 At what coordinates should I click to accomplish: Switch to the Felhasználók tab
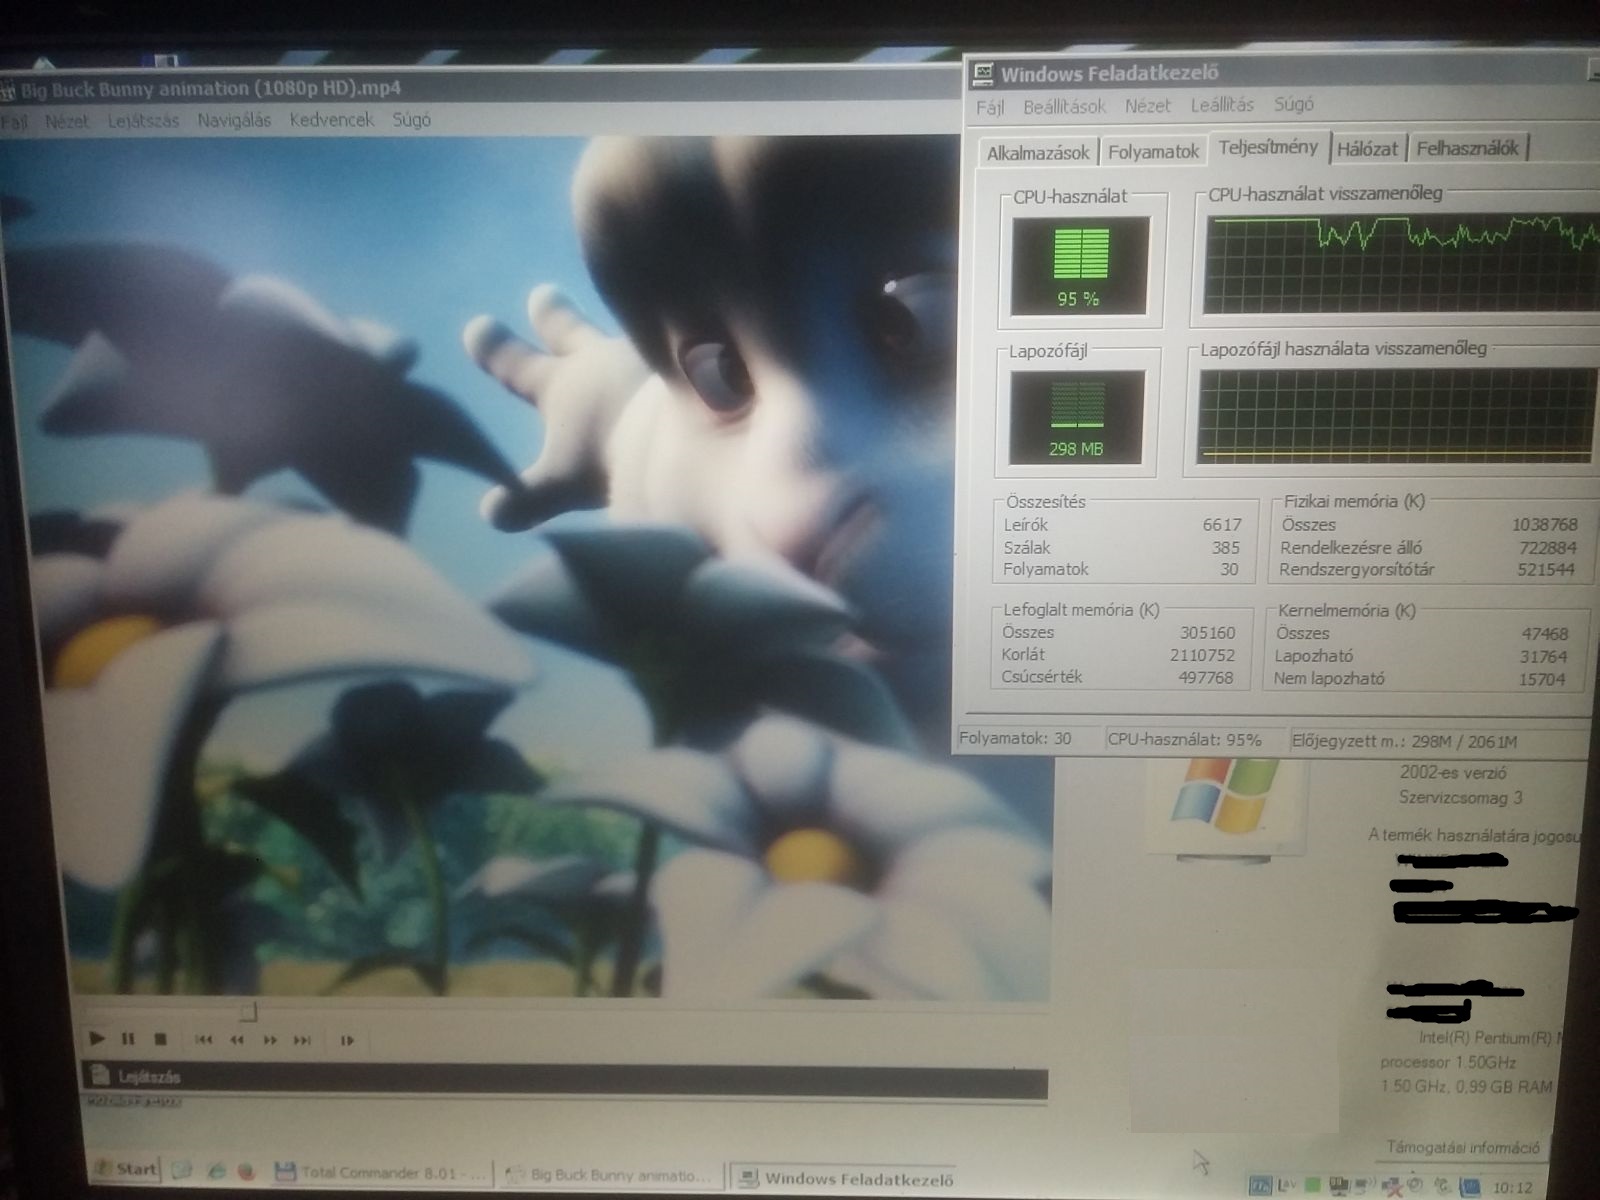[1467, 149]
